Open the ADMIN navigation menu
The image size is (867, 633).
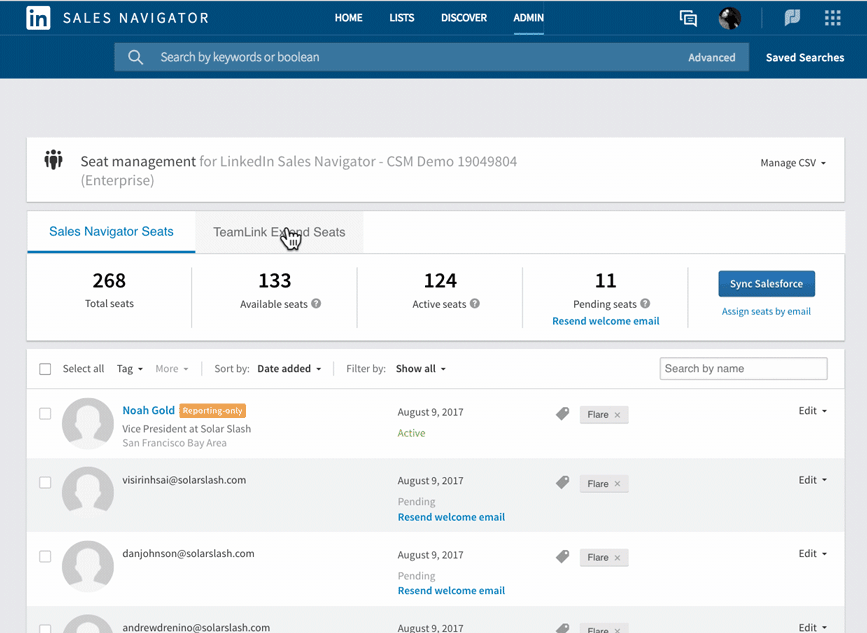tap(528, 17)
